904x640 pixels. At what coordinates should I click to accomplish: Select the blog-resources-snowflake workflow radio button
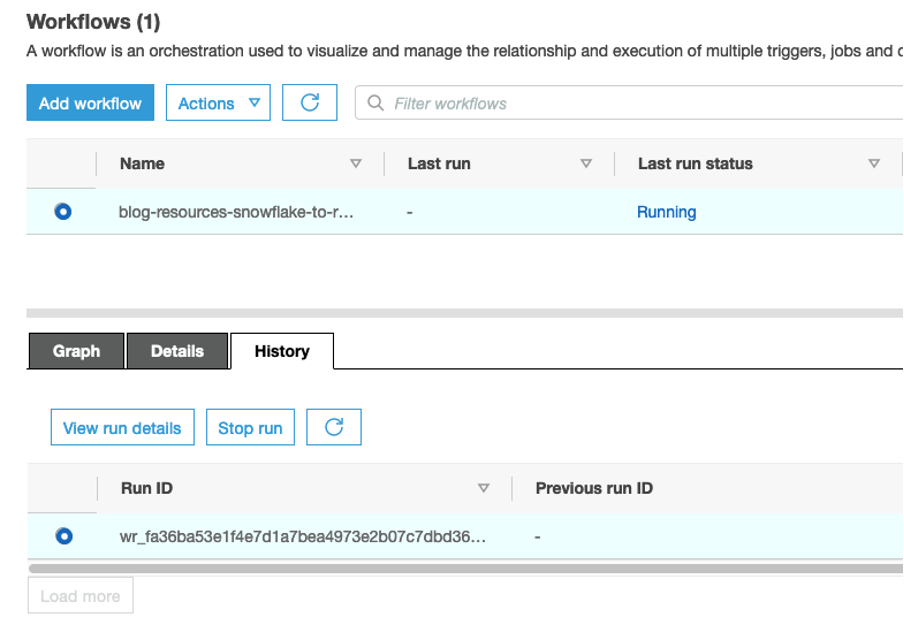(63, 212)
